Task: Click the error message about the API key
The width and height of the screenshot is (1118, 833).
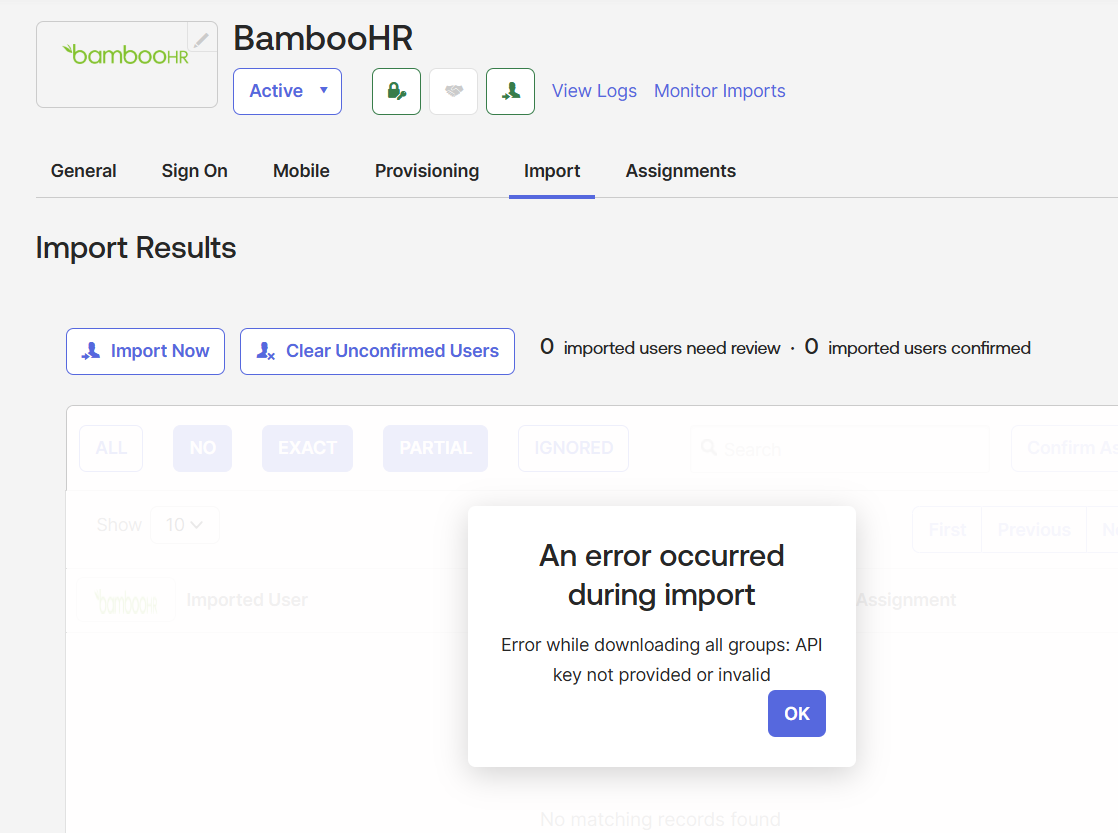Action: pyautogui.click(x=662, y=660)
